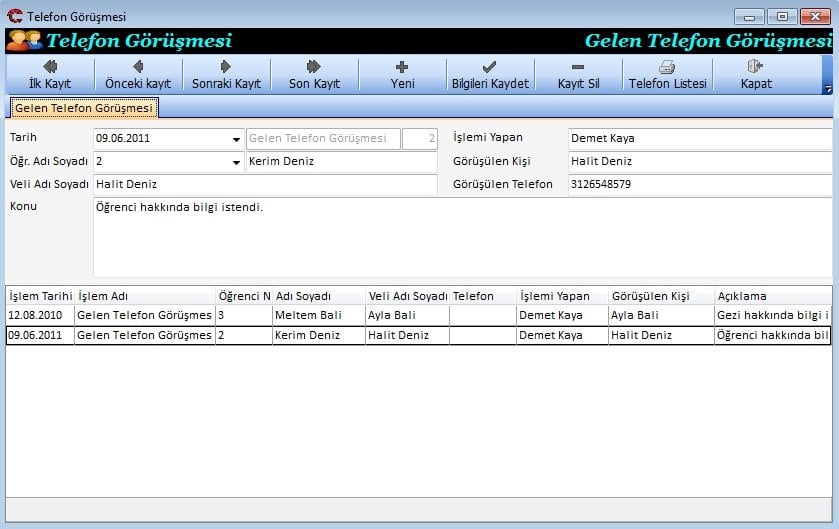Close the form with Kapat

tap(755, 75)
